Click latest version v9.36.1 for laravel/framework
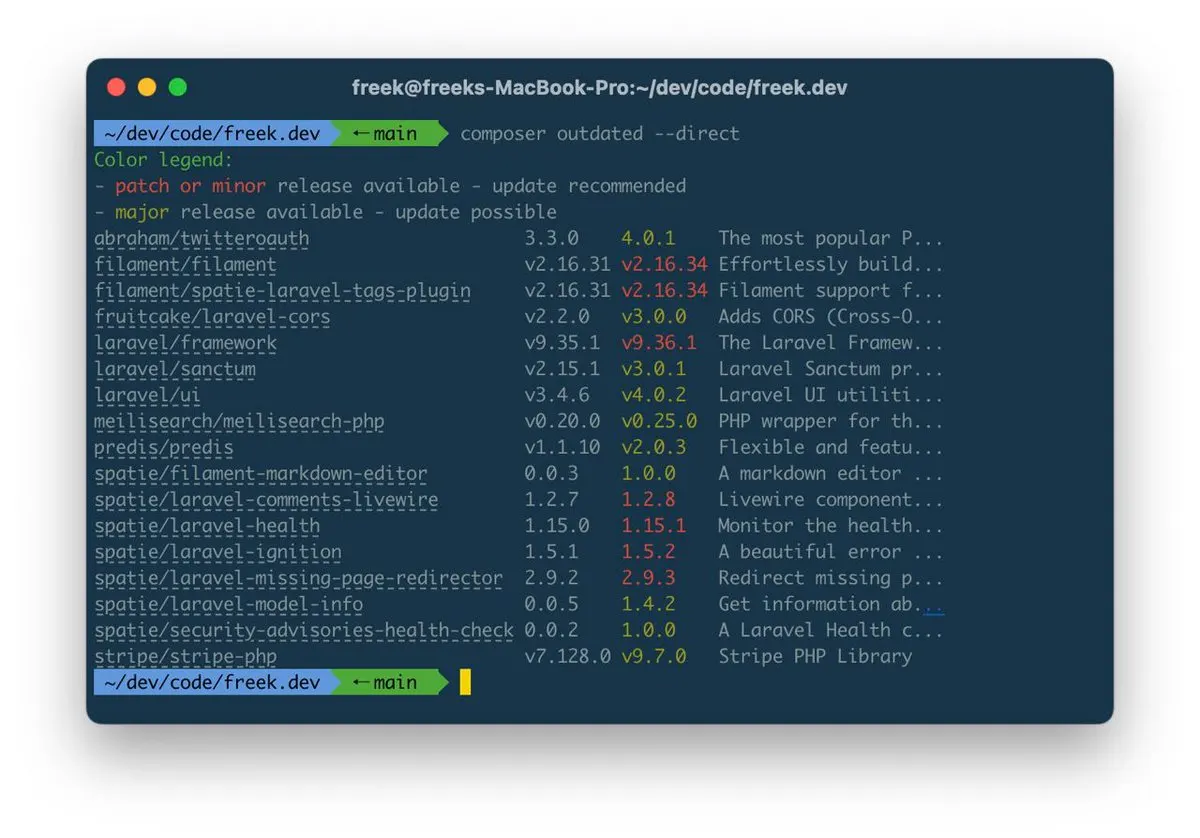1200x838 pixels. (x=659, y=343)
